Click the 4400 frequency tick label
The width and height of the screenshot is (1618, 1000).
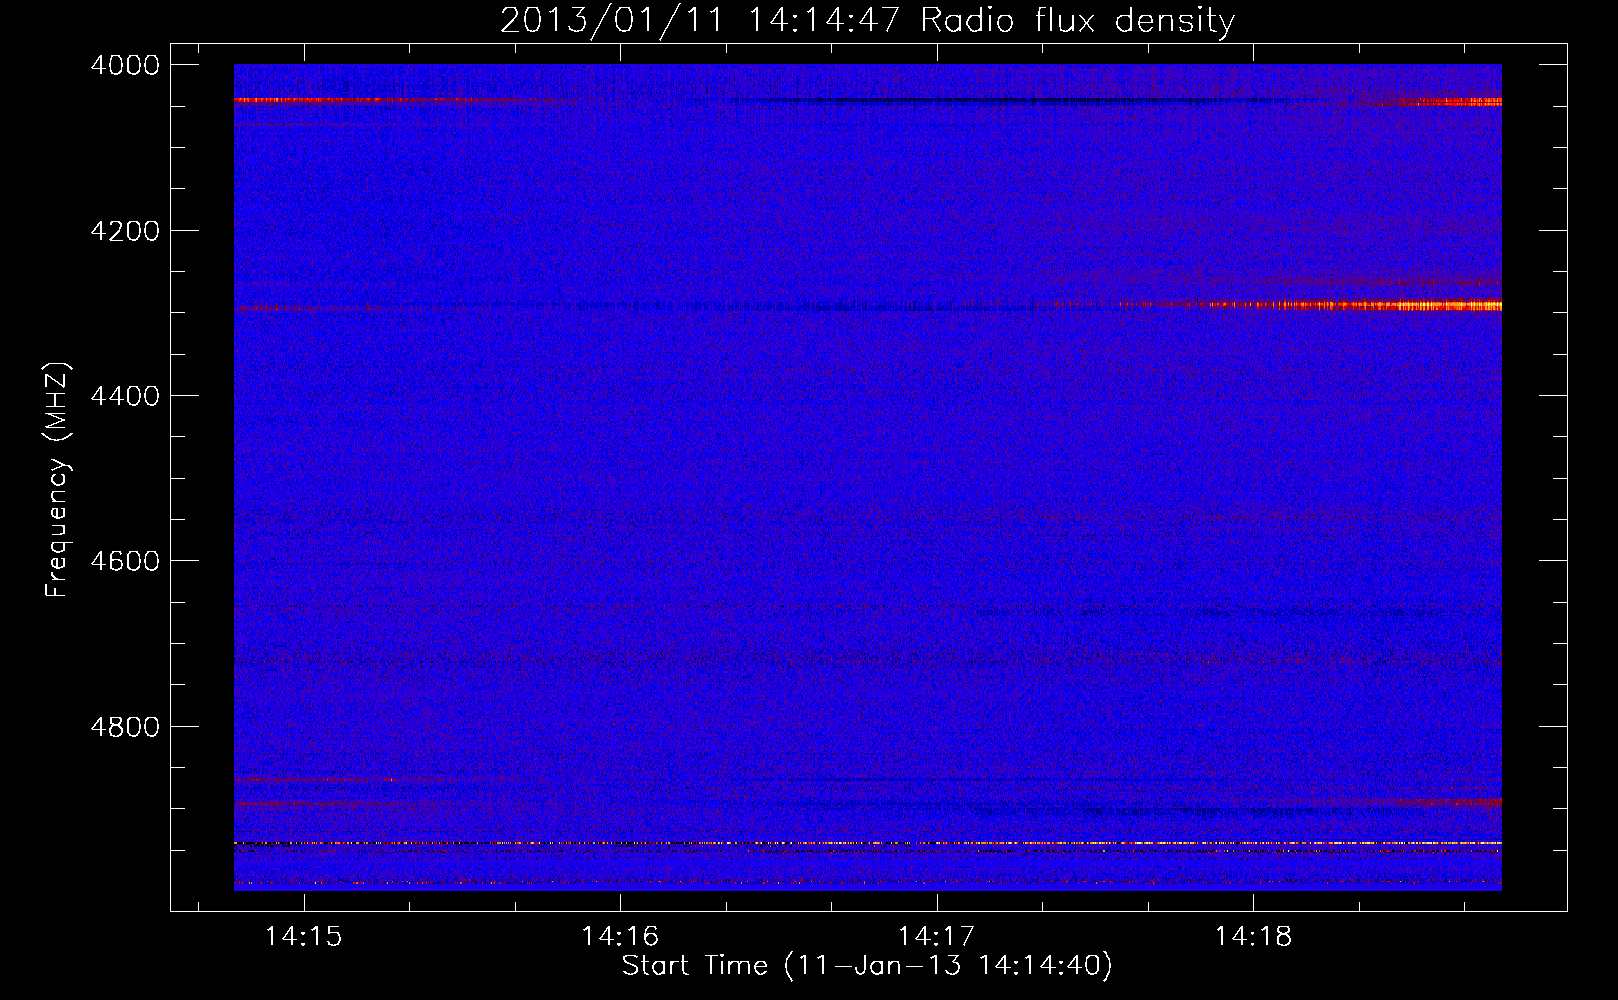coord(125,396)
